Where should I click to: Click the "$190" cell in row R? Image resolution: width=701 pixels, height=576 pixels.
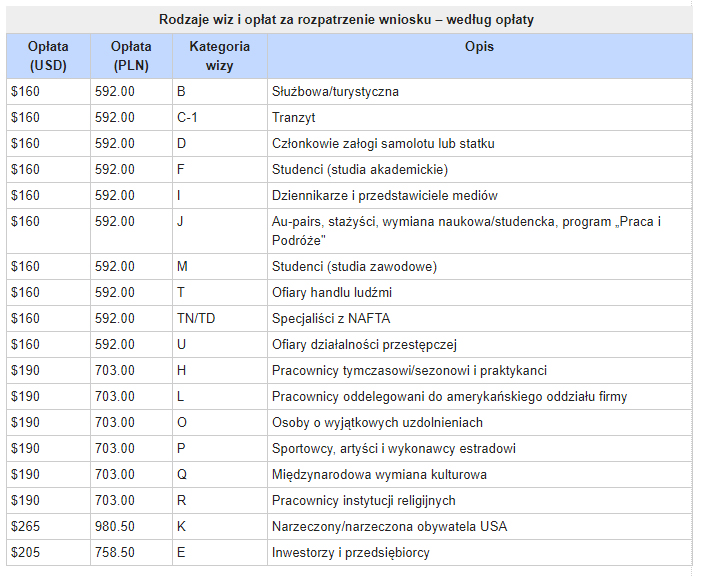coord(48,500)
